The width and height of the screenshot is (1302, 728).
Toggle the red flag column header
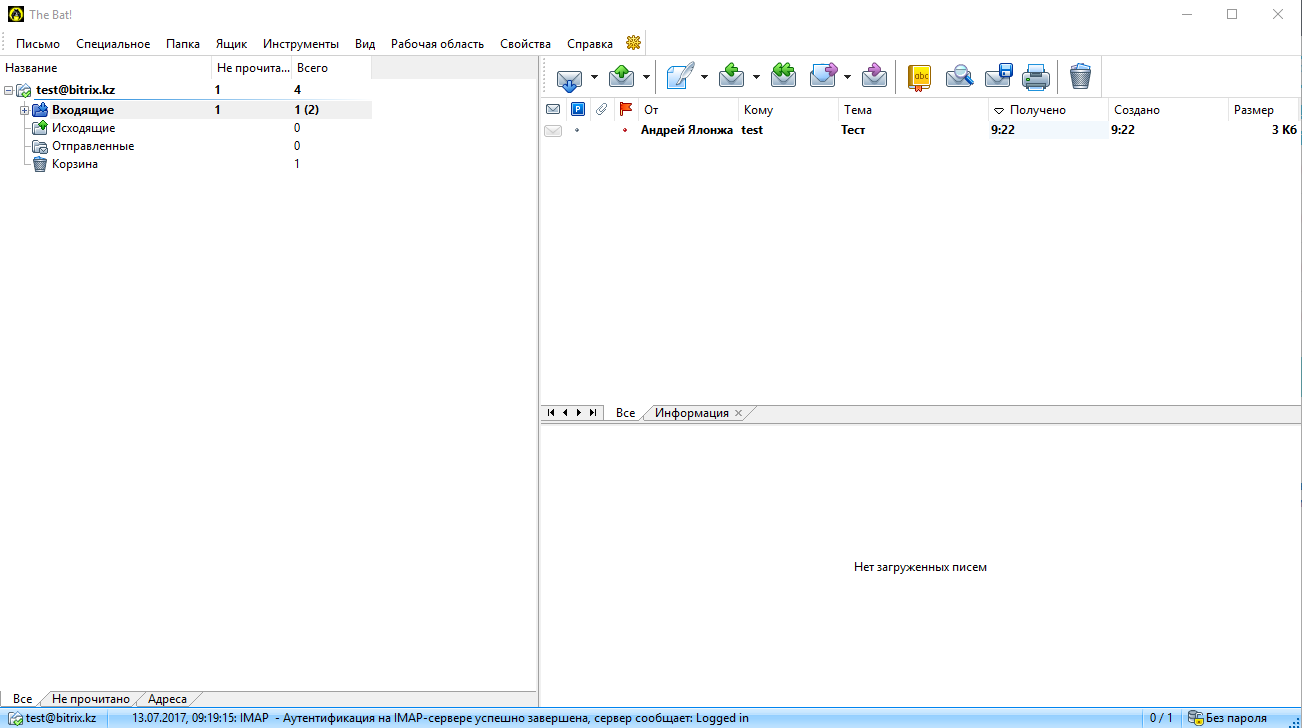coord(626,110)
